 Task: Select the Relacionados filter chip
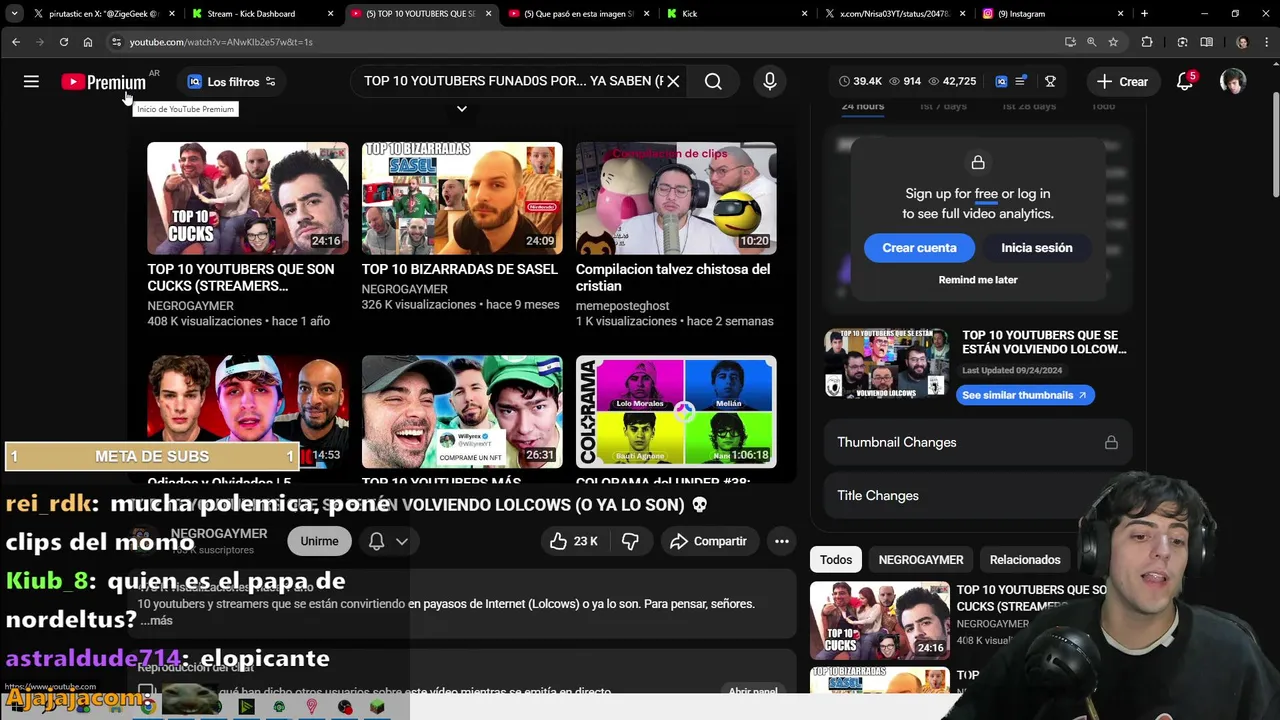click(1025, 560)
